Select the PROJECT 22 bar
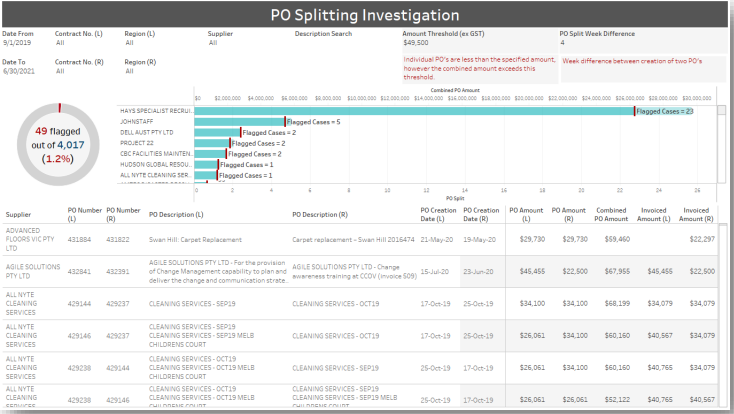 click(x=212, y=143)
